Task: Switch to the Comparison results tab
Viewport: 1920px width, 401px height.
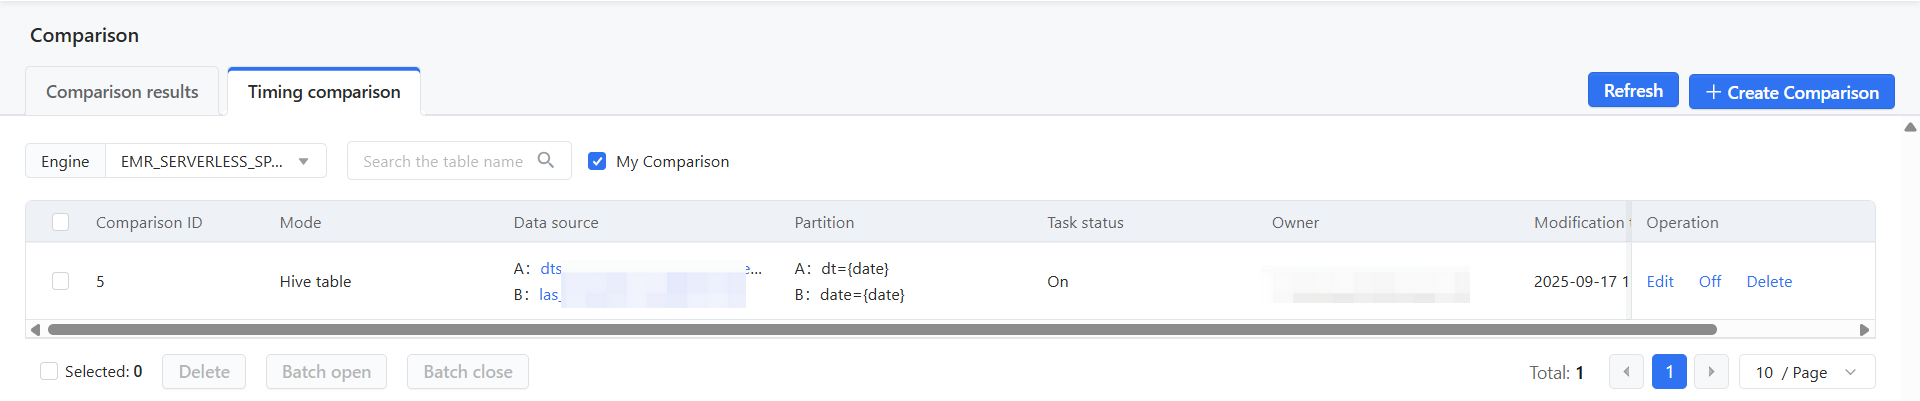Action: 122,92
